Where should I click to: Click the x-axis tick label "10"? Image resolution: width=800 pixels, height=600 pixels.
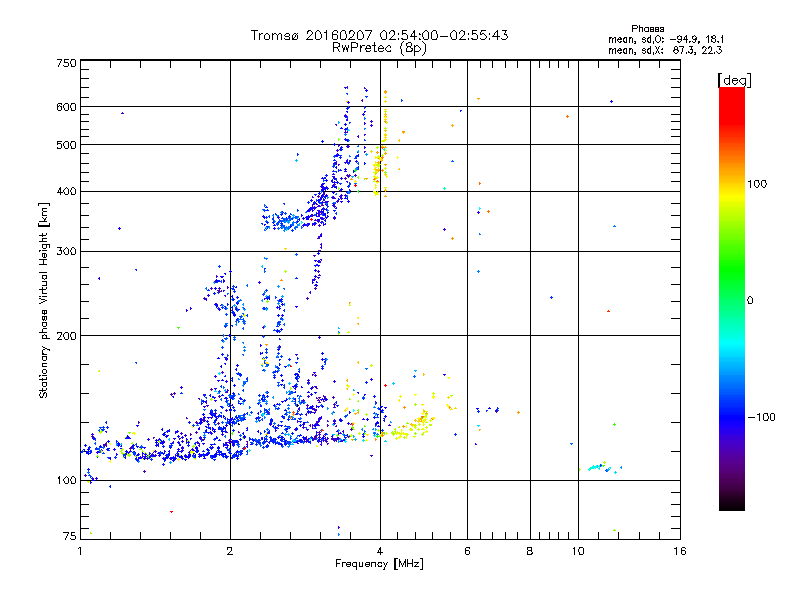coord(578,551)
